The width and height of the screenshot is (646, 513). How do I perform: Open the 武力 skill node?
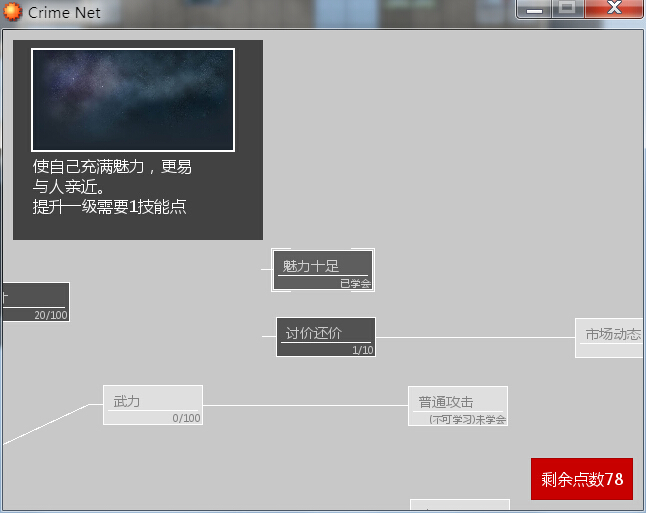pos(153,405)
